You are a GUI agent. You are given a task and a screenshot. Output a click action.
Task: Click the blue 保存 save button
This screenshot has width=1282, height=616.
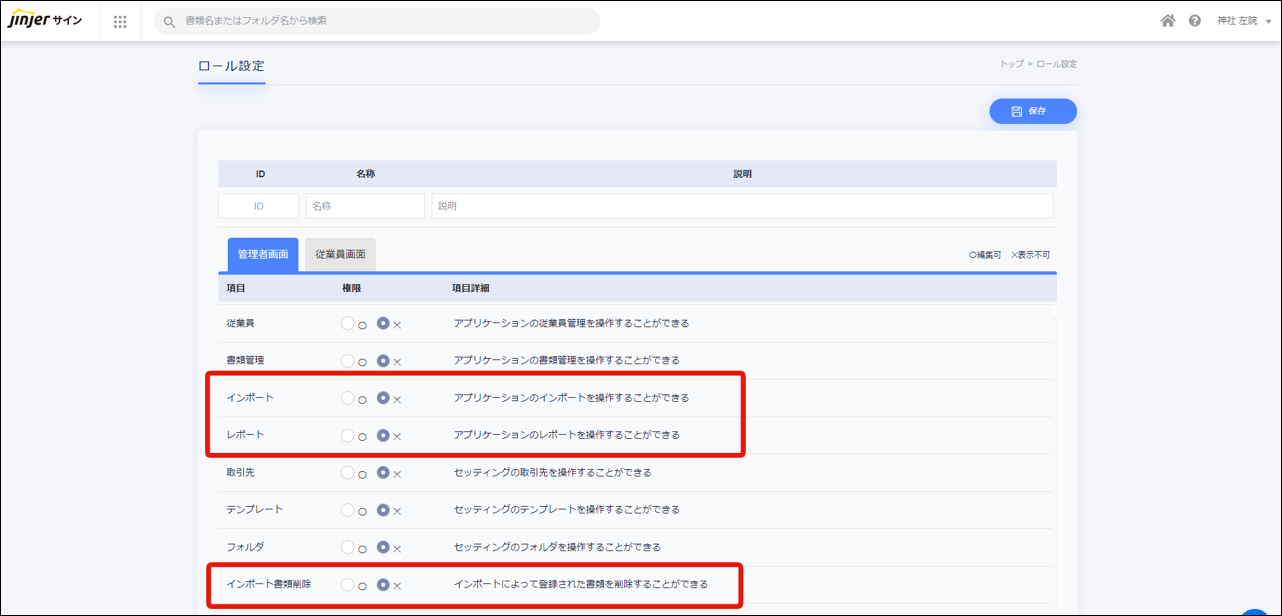[x=1032, y=111]
